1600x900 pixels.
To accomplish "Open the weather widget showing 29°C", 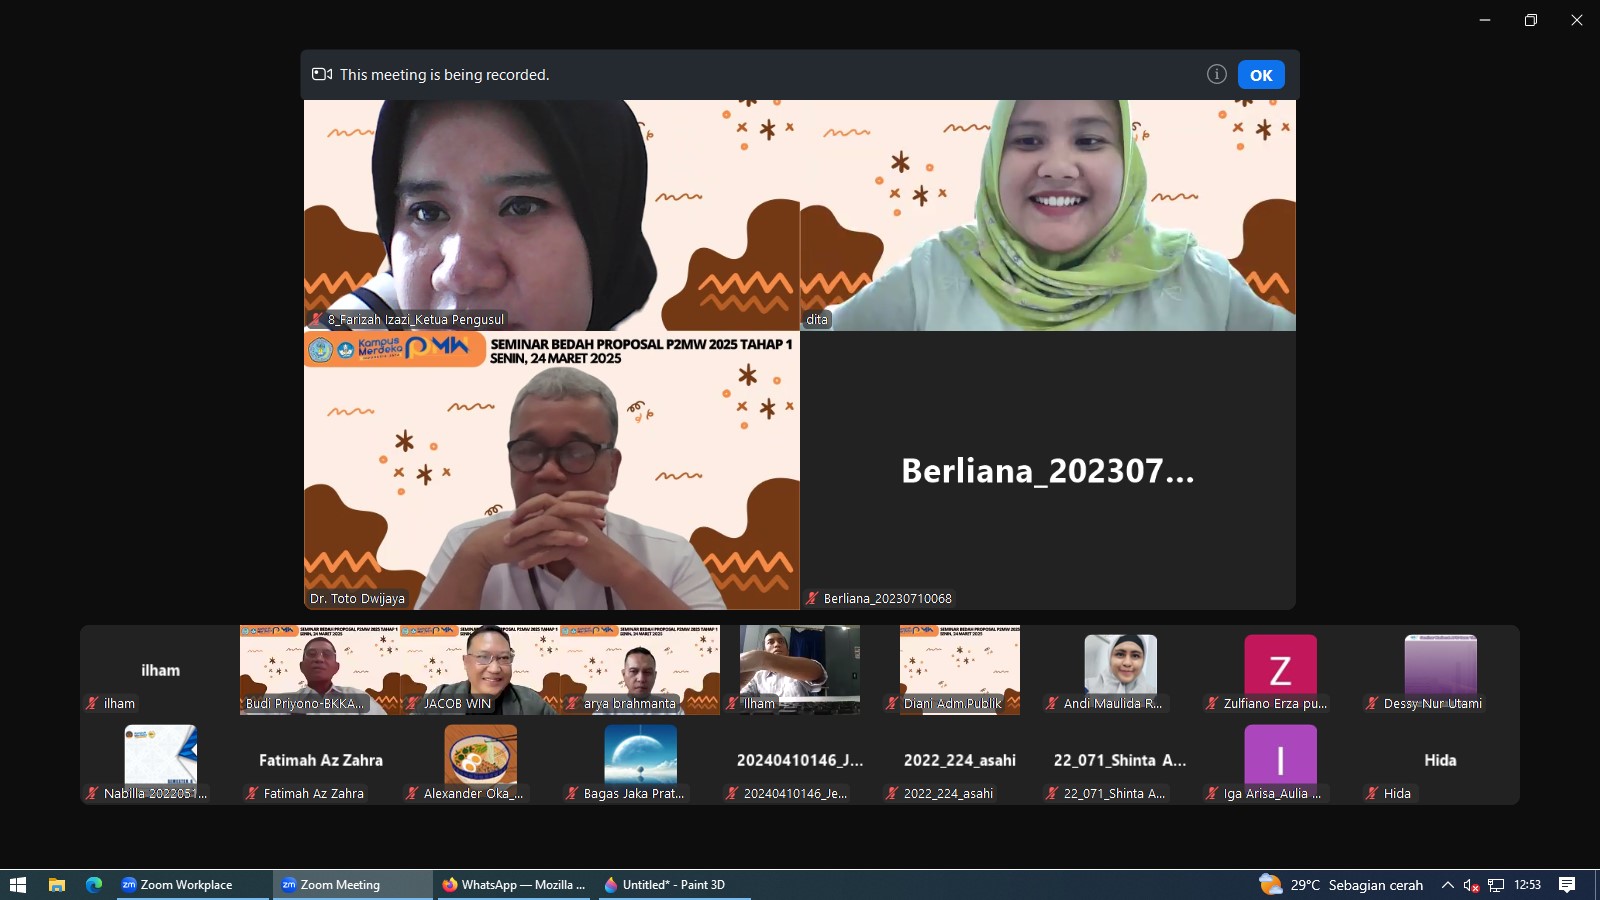I will click(x=1342, y=885).
